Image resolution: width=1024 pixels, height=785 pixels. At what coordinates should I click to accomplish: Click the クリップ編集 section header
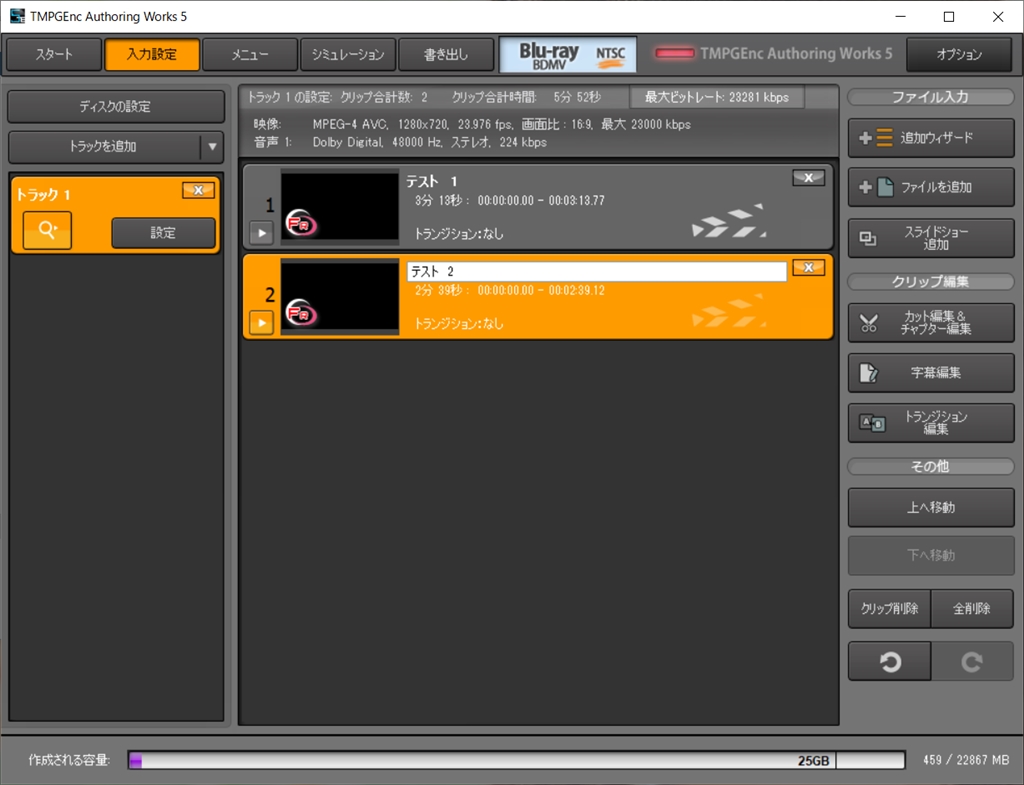pos(931,281)
